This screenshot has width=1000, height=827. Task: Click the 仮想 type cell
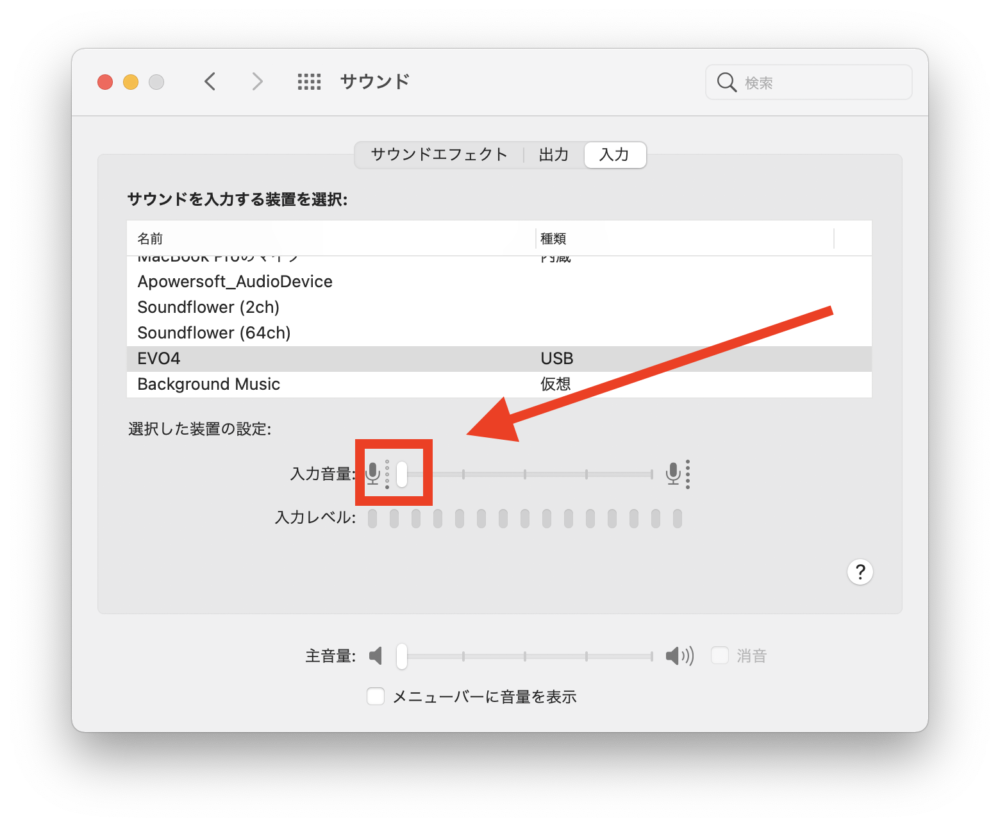click(x=555, y=384)
